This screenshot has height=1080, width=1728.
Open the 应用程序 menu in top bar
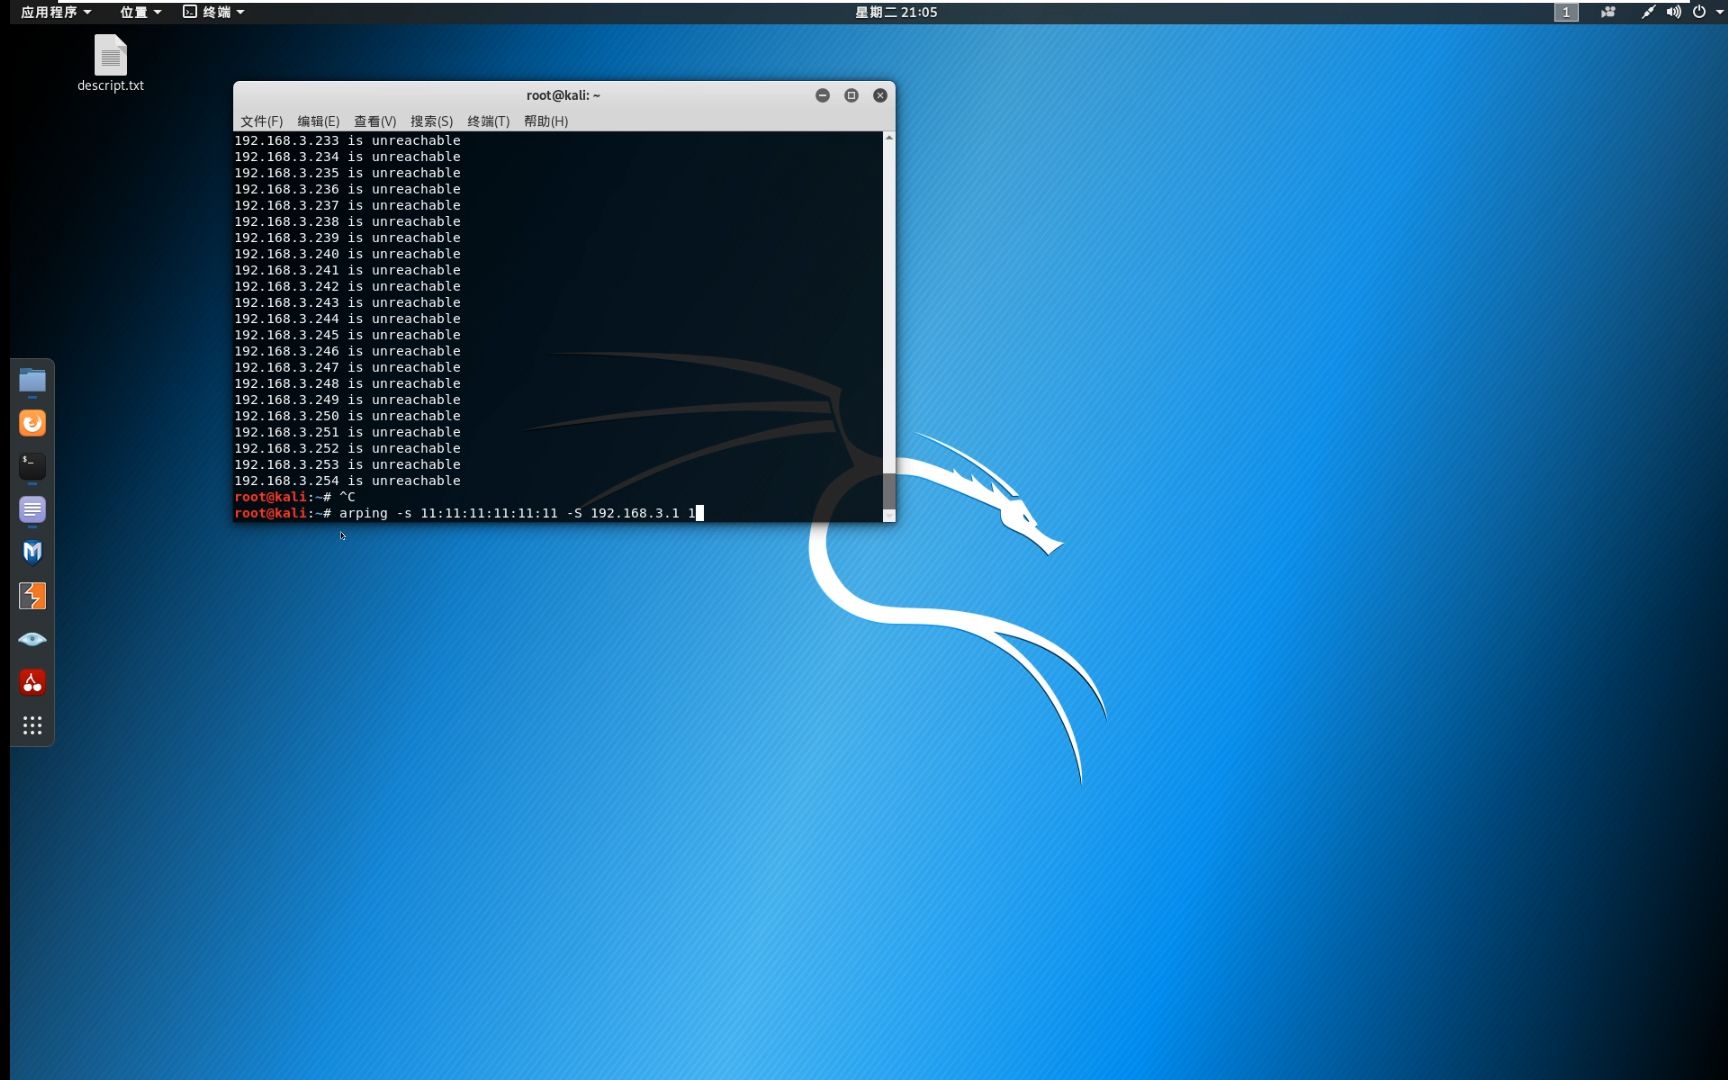pyautogui.click(x=56, y=12)
